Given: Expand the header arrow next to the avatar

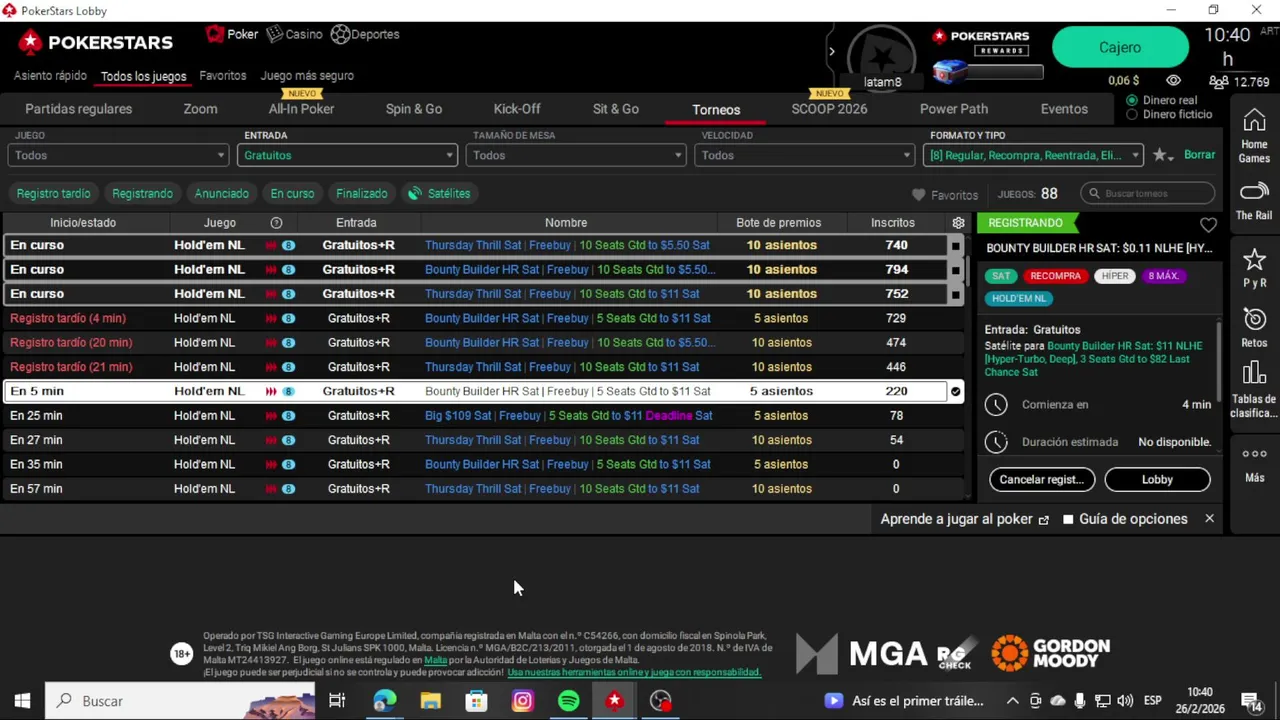Looking at the screenshot, I should 831,51.
